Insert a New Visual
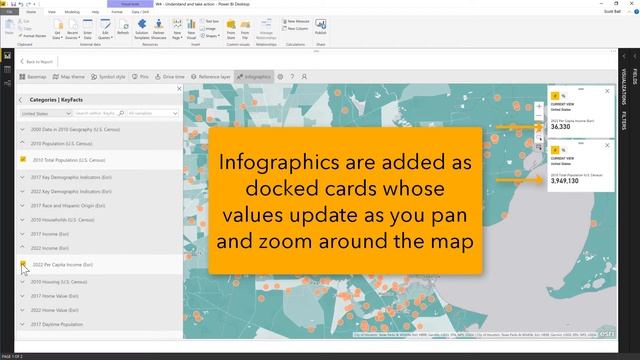This screenshot has height=360, width=640. coord(191,29)
